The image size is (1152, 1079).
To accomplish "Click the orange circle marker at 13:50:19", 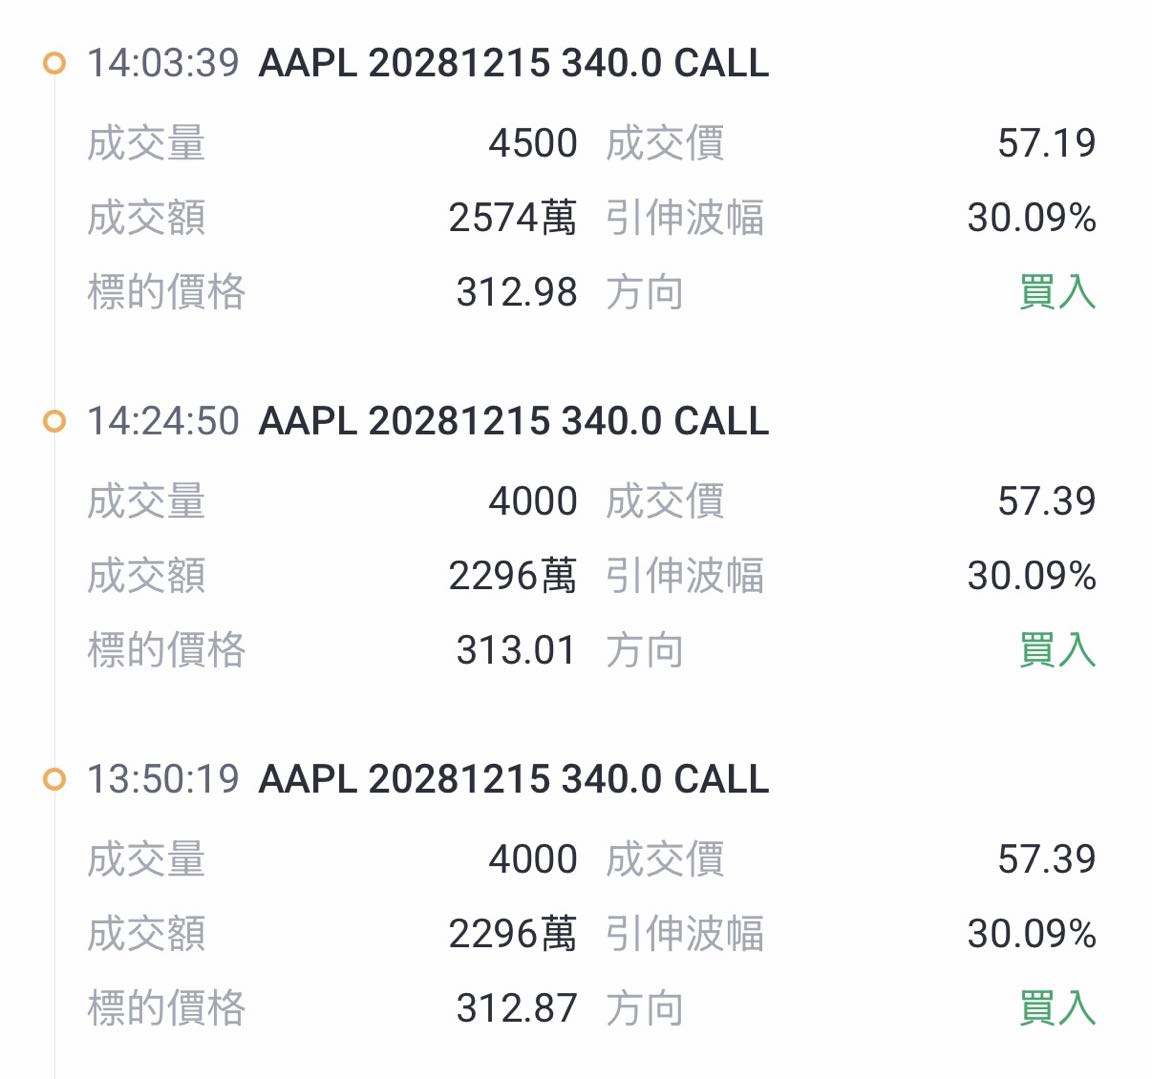I will [54, 779].
